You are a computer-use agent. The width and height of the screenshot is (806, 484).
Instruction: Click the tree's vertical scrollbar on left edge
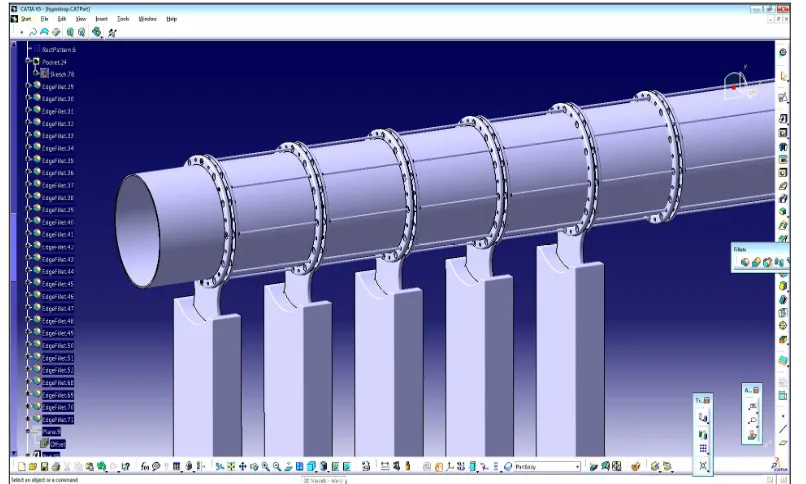coord(14,249)
